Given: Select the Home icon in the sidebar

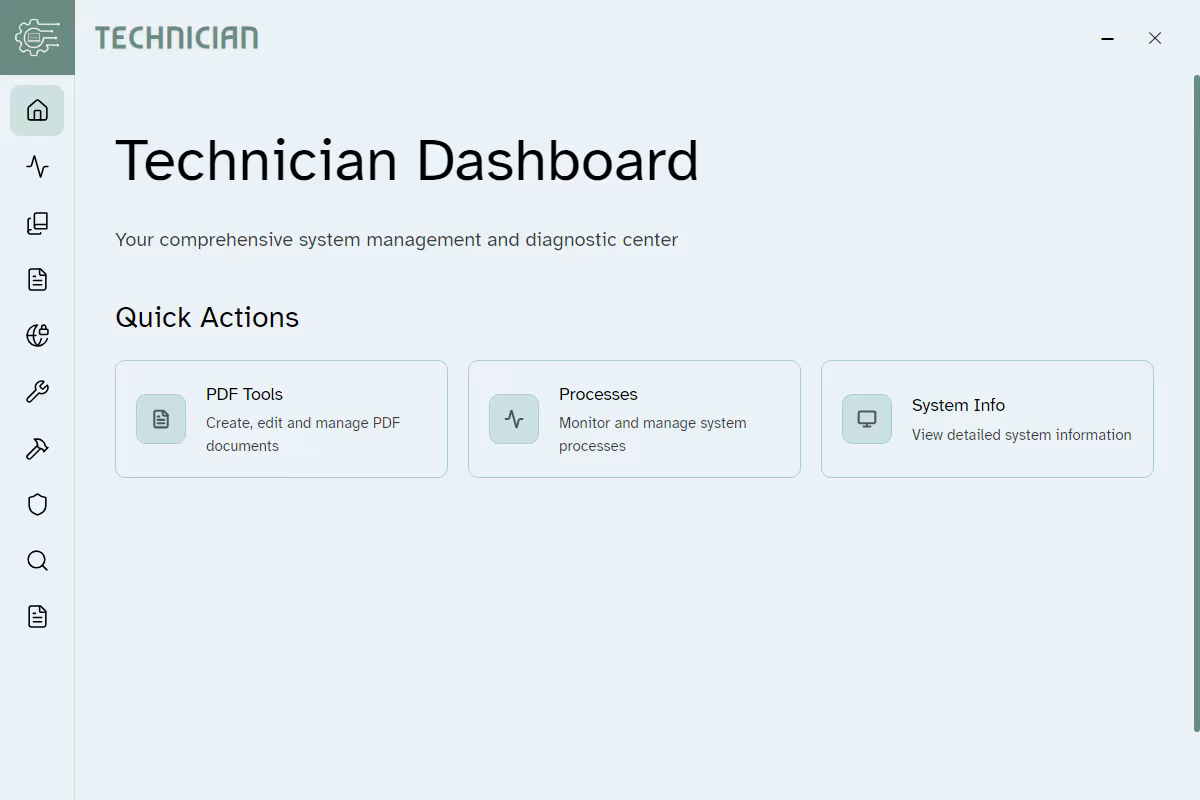Looking at the screenshot, I should click(x=37, y=111).
